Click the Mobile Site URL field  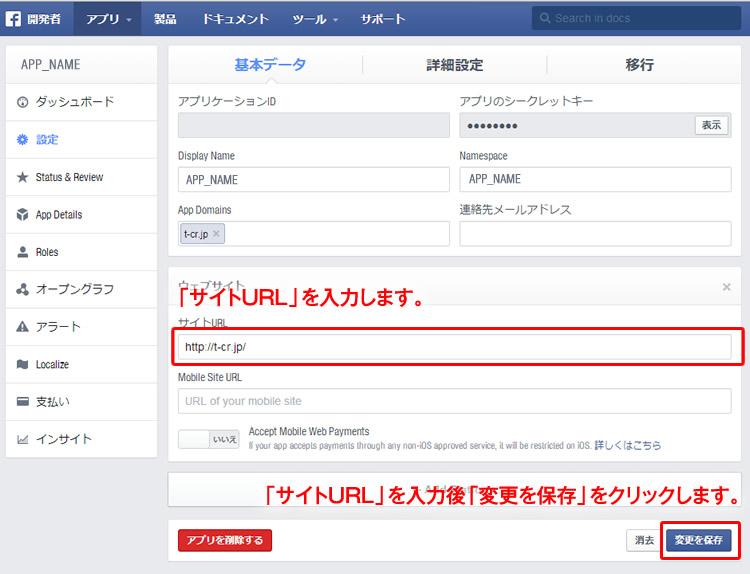pyautogui.click(x=454, y=401)
